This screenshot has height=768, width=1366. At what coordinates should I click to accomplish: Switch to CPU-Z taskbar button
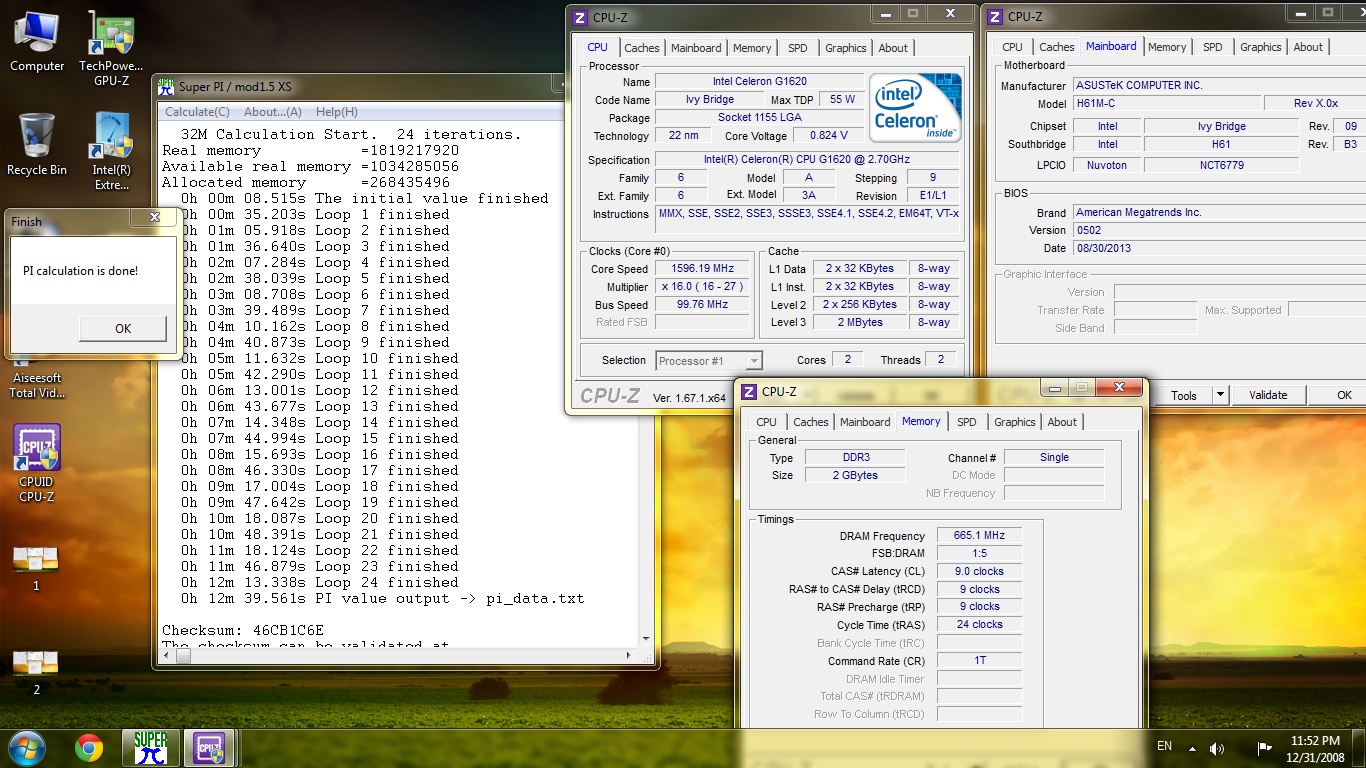pos(209,747)
